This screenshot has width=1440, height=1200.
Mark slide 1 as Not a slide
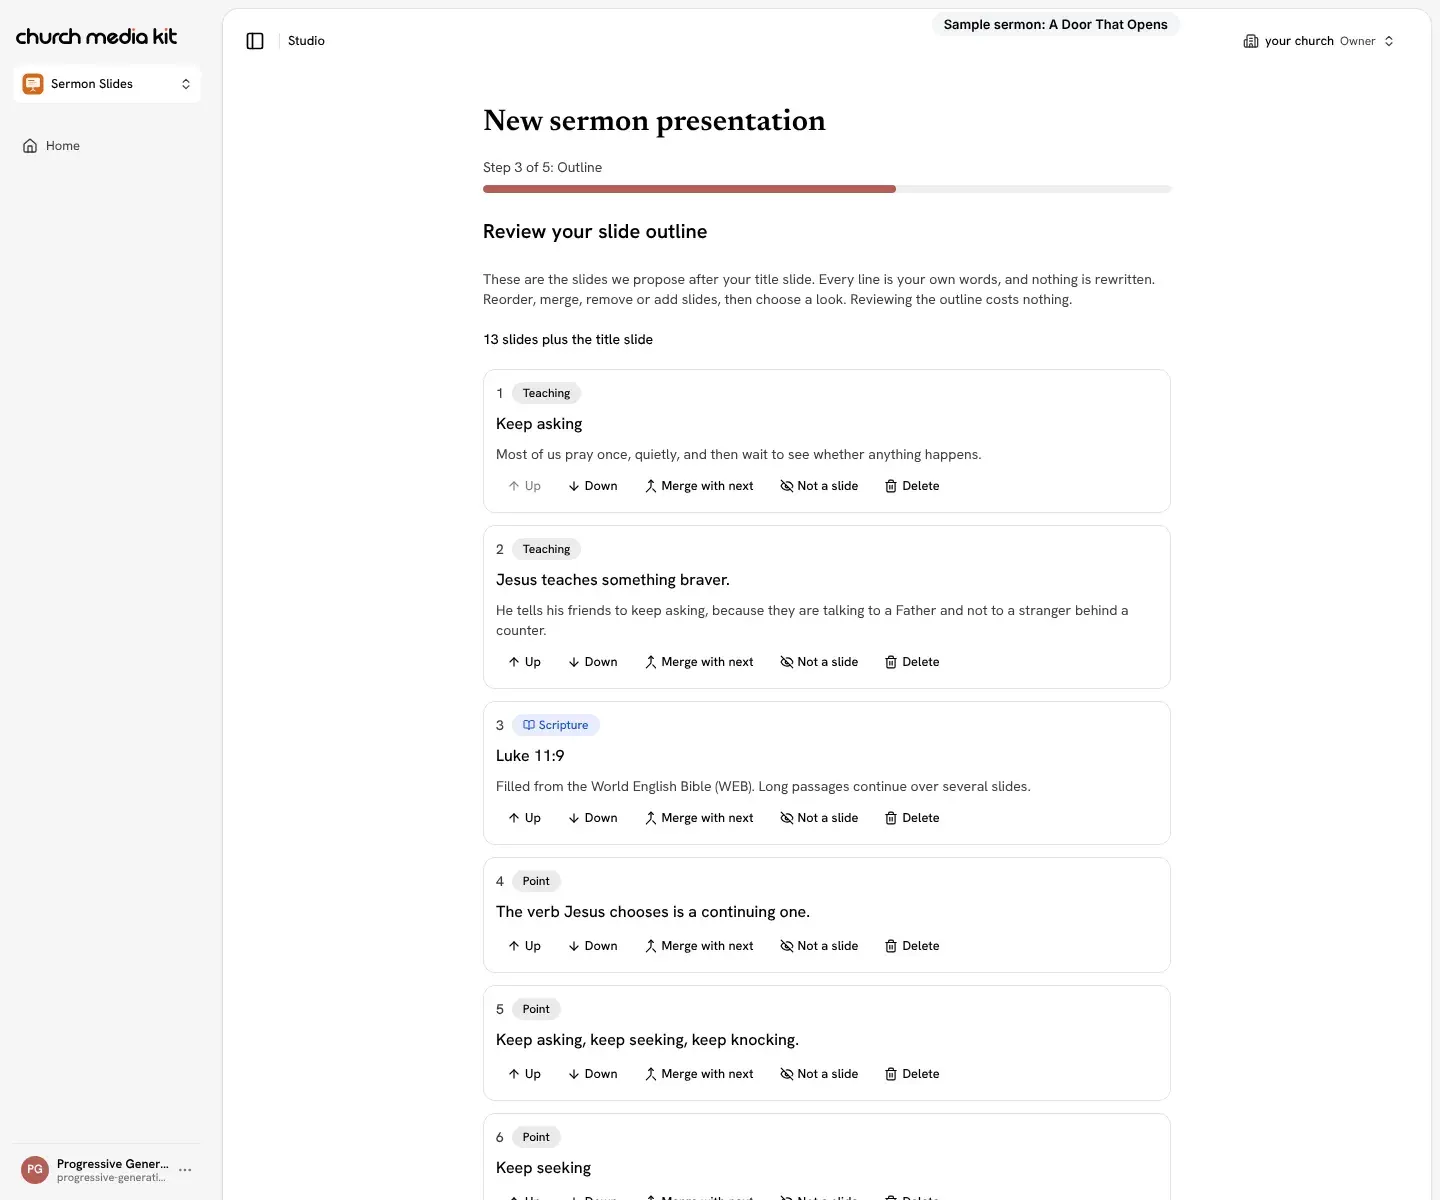[x=819, y=486]
